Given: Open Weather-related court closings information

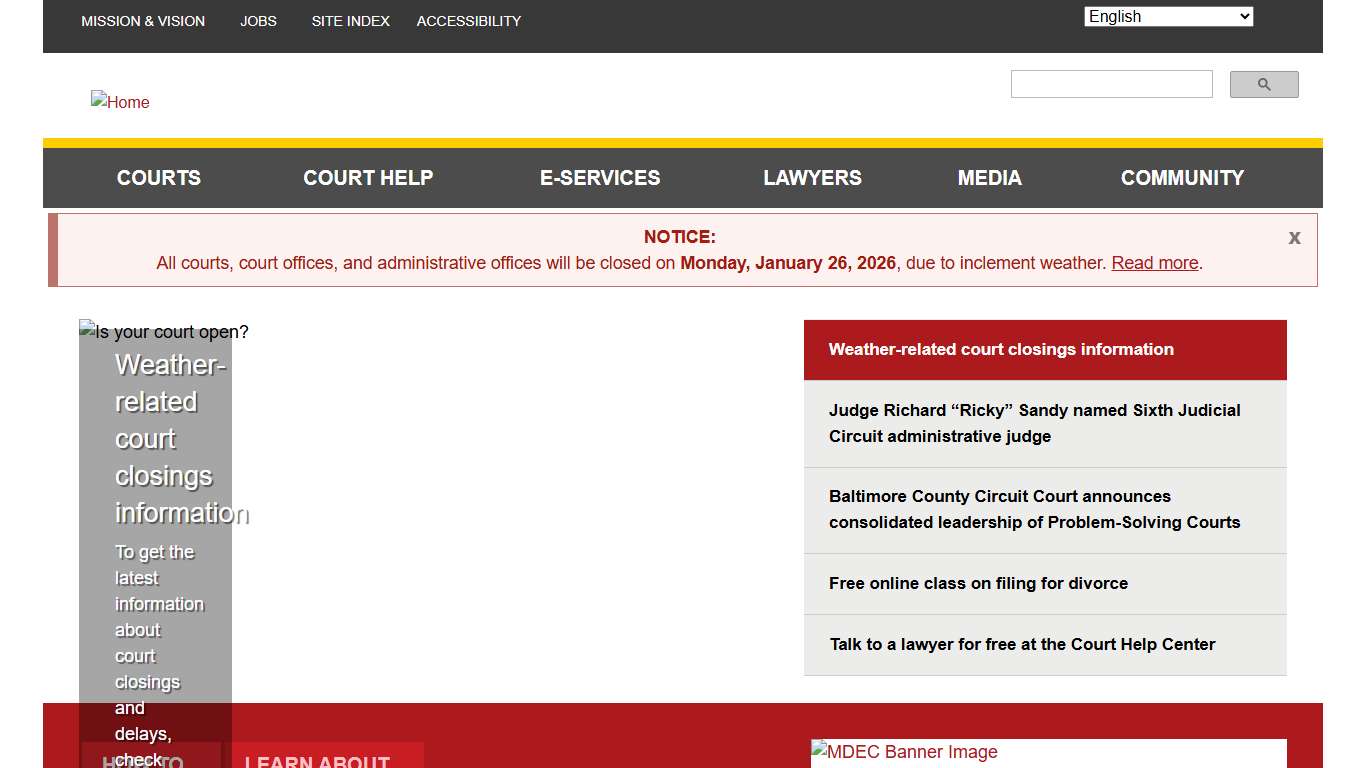Looking at the screenshot, I should [1001, 349].
